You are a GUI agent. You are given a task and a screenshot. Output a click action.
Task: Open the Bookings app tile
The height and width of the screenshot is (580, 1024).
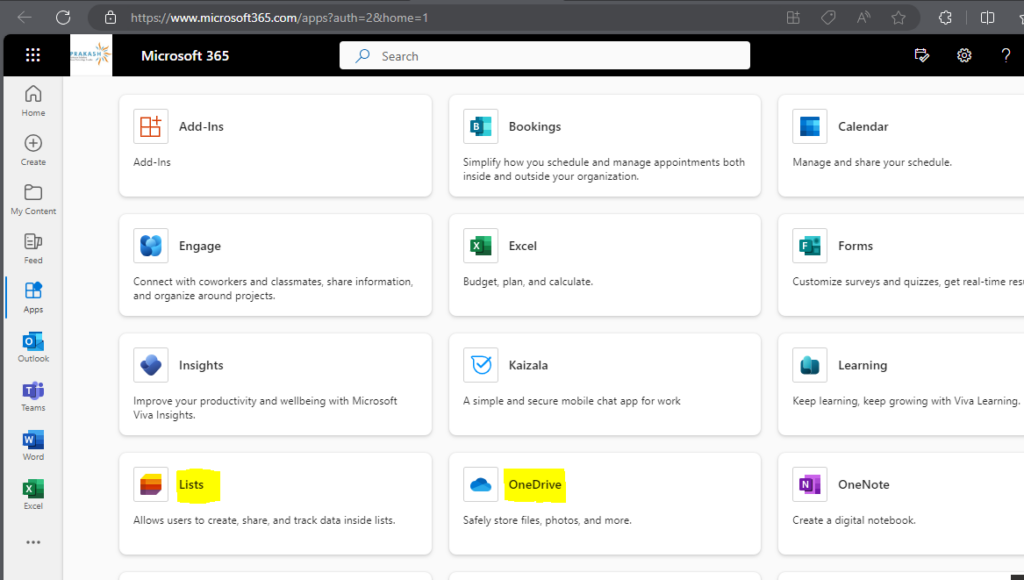coord(605,145)
